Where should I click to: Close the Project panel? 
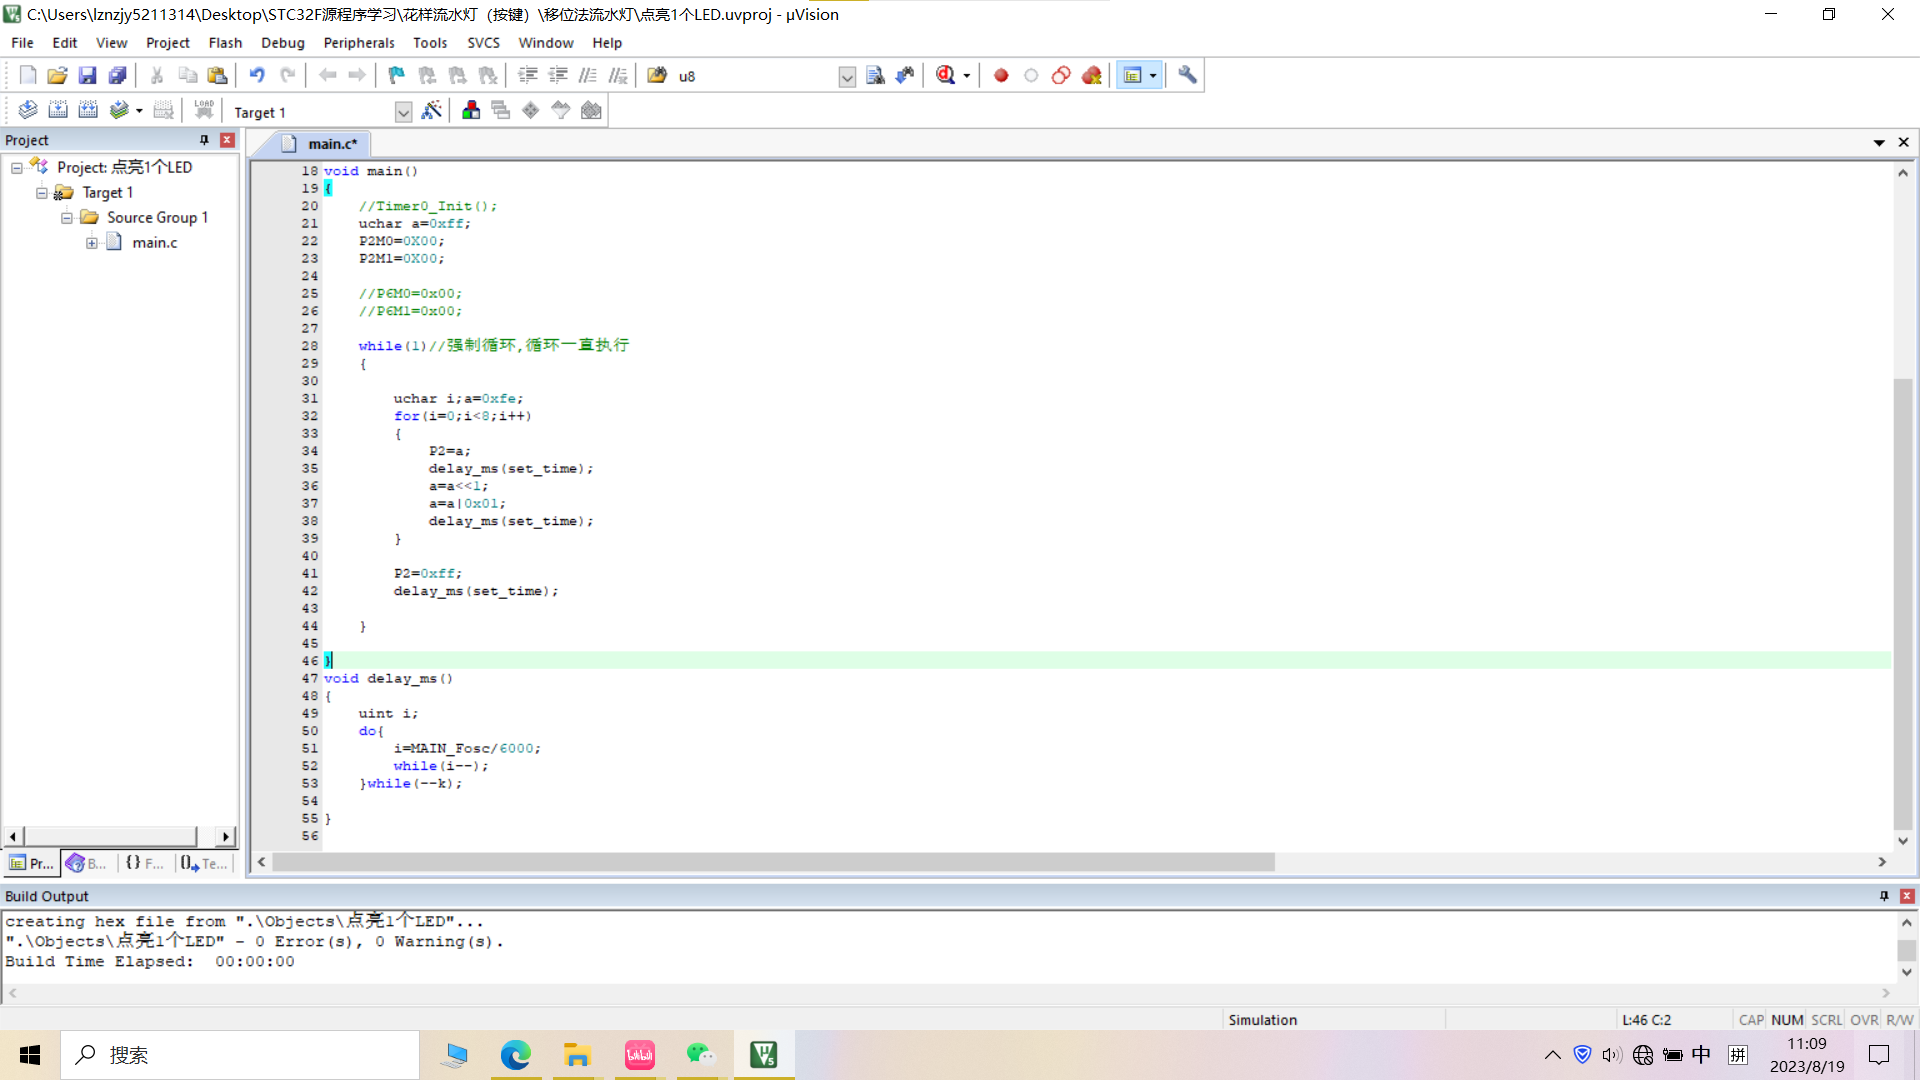(227, 140)
